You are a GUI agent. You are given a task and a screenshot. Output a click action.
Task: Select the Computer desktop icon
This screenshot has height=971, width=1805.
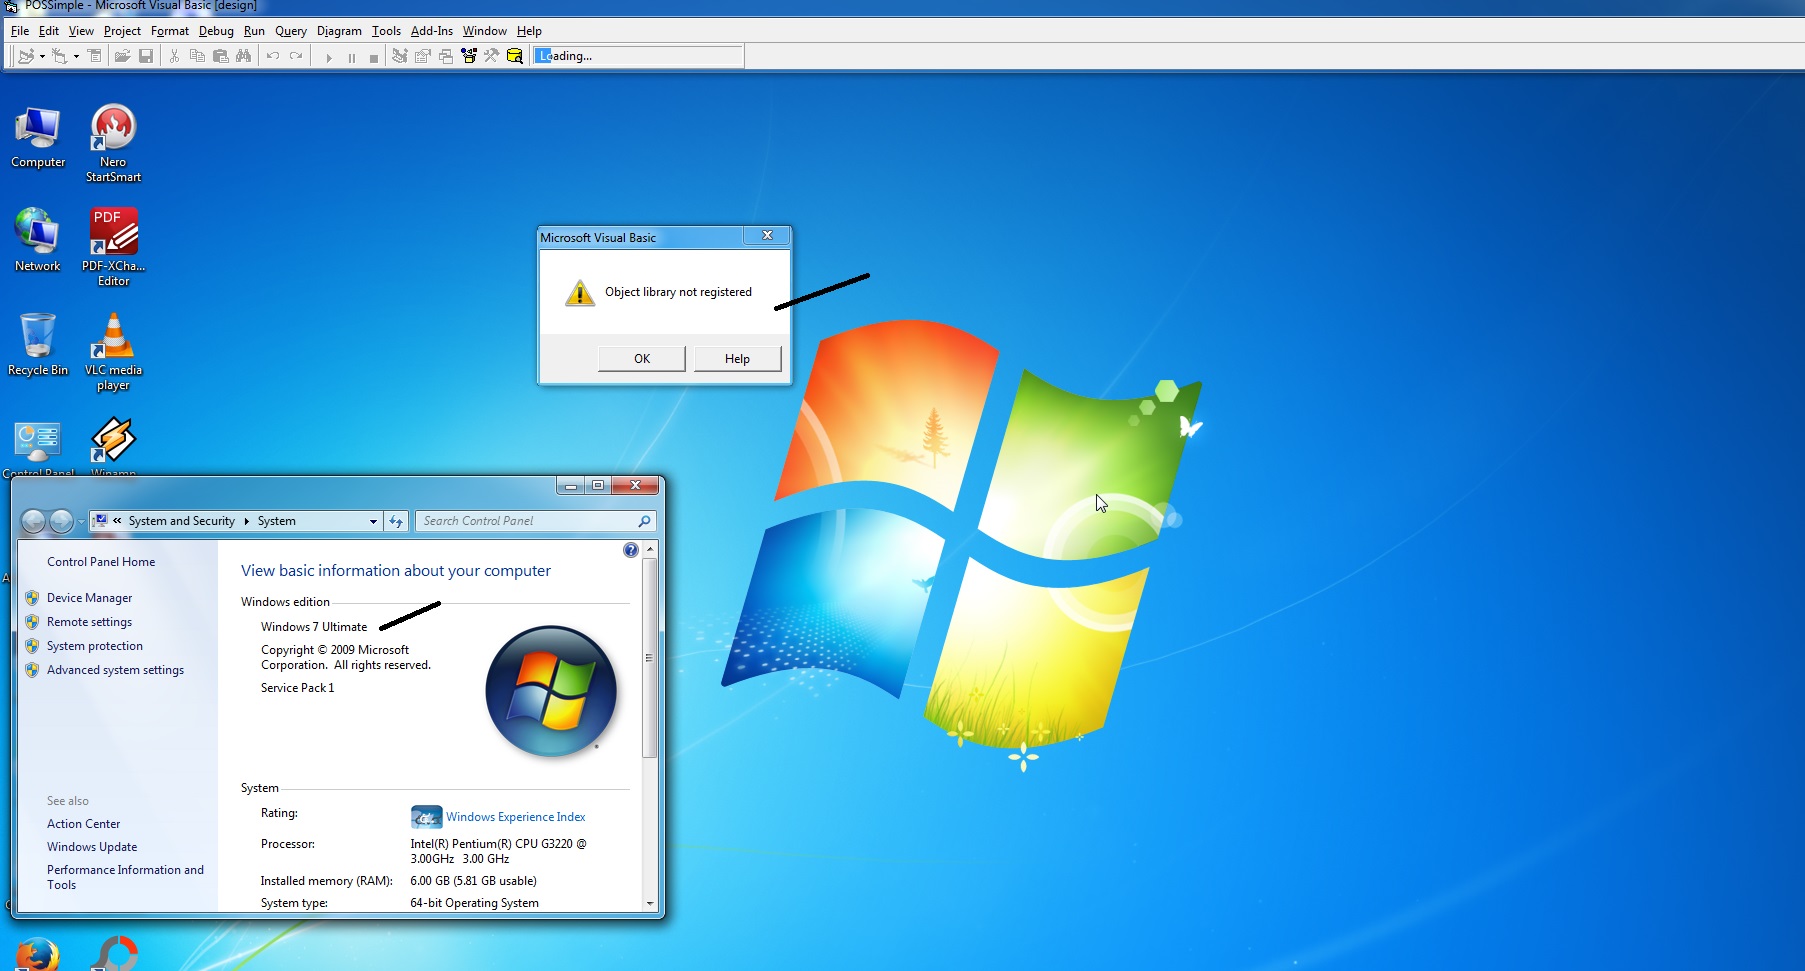38,138
